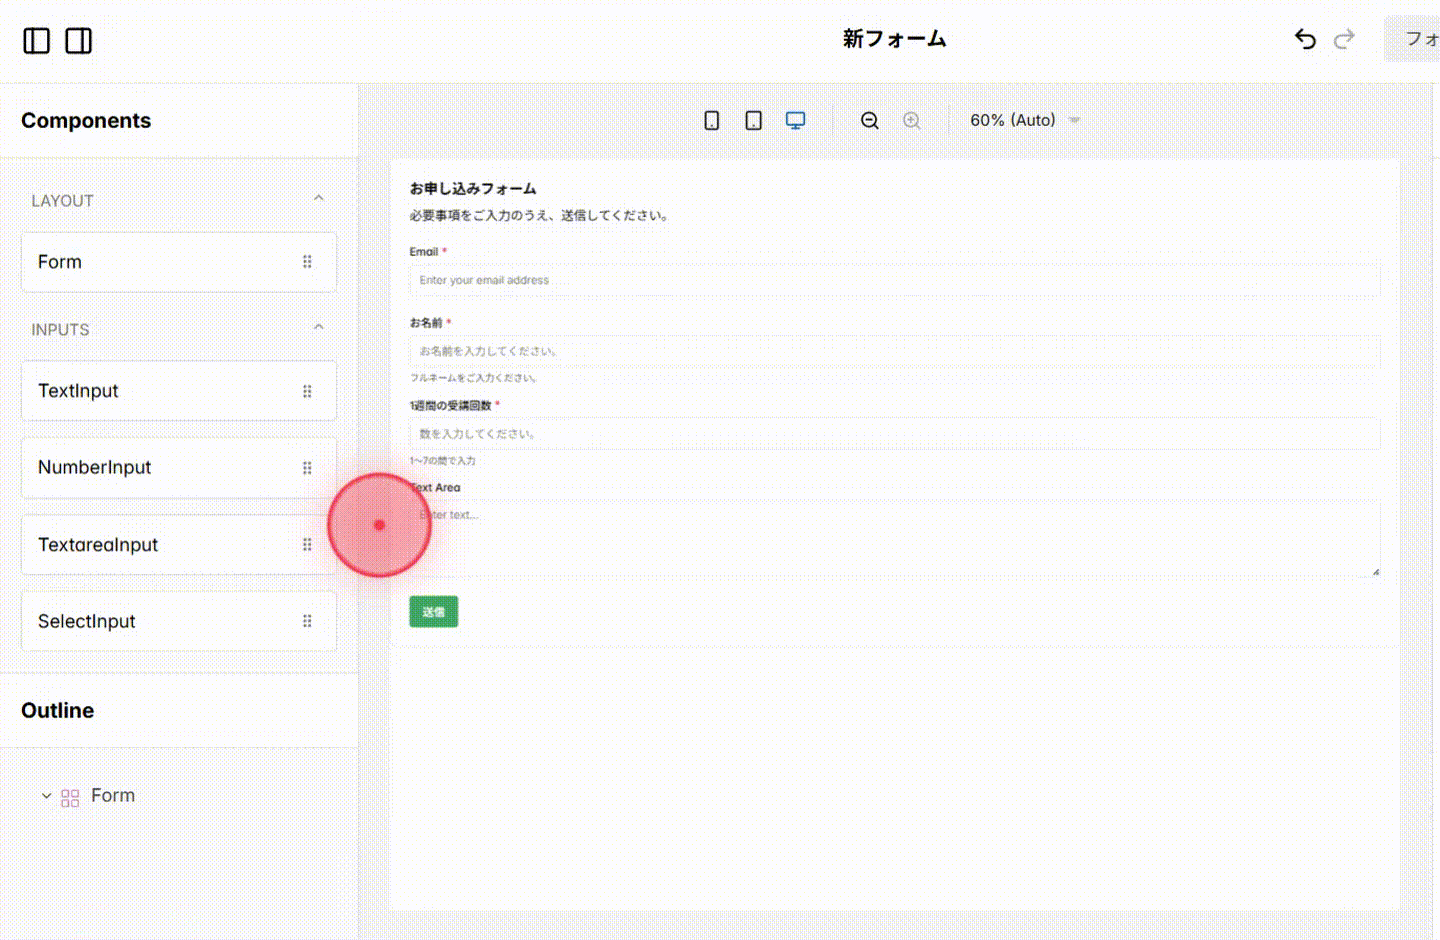Select the desktop preview icon

click(x=795, y=118)
